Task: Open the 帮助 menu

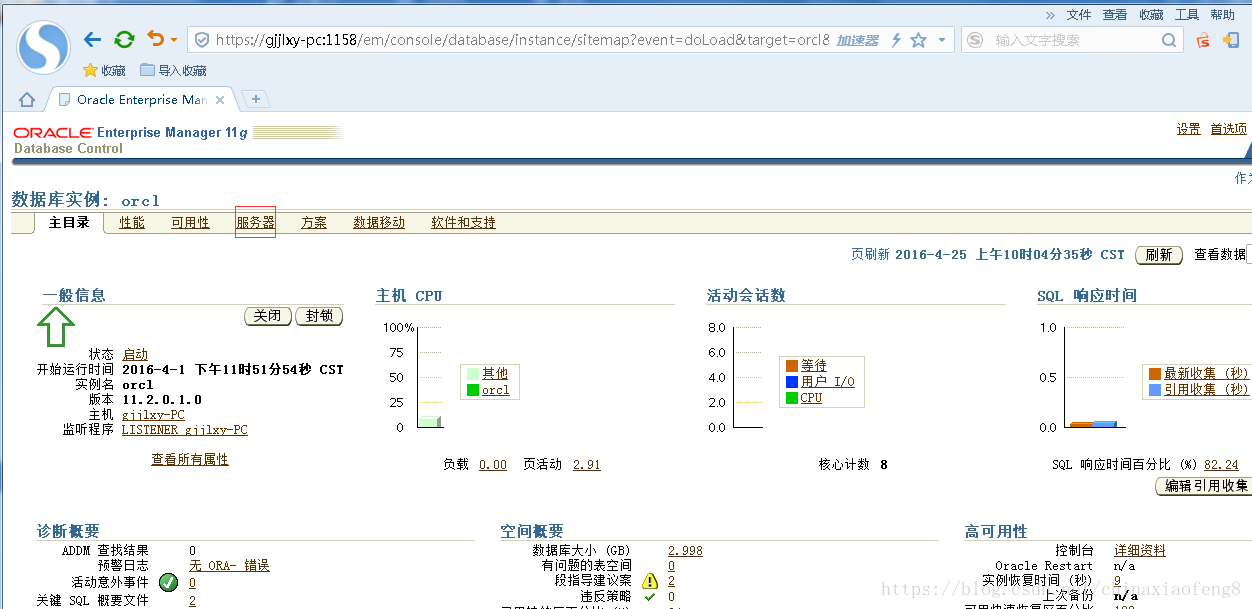Action: (1222, 15)
